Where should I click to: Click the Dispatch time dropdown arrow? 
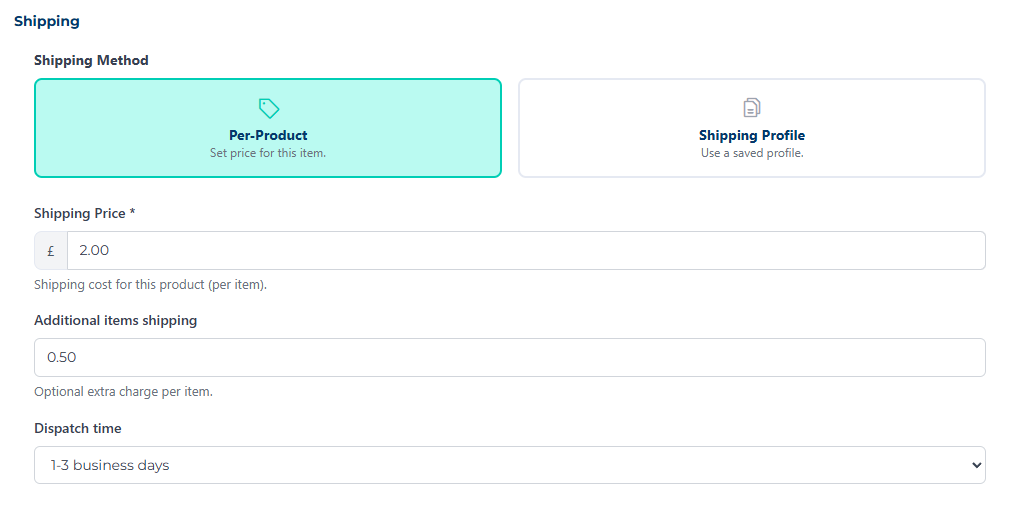pos(976,465)
